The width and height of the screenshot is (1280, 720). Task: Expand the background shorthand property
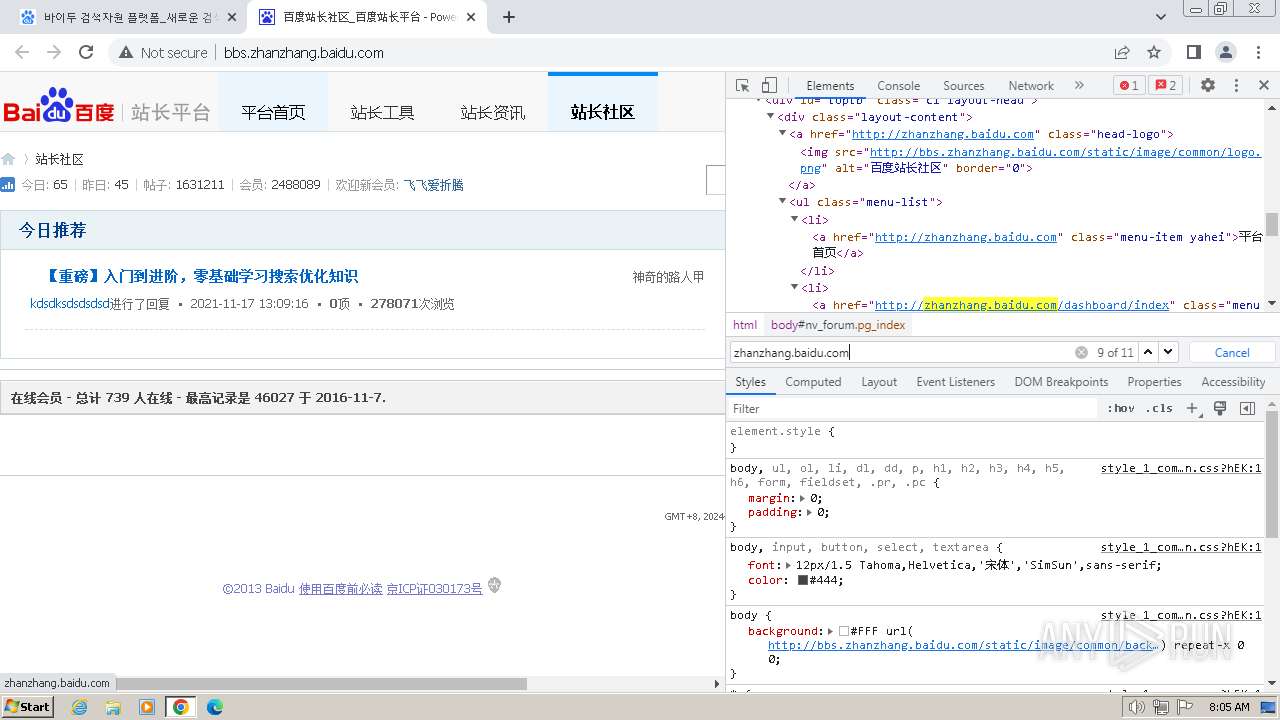pos(831,632)
